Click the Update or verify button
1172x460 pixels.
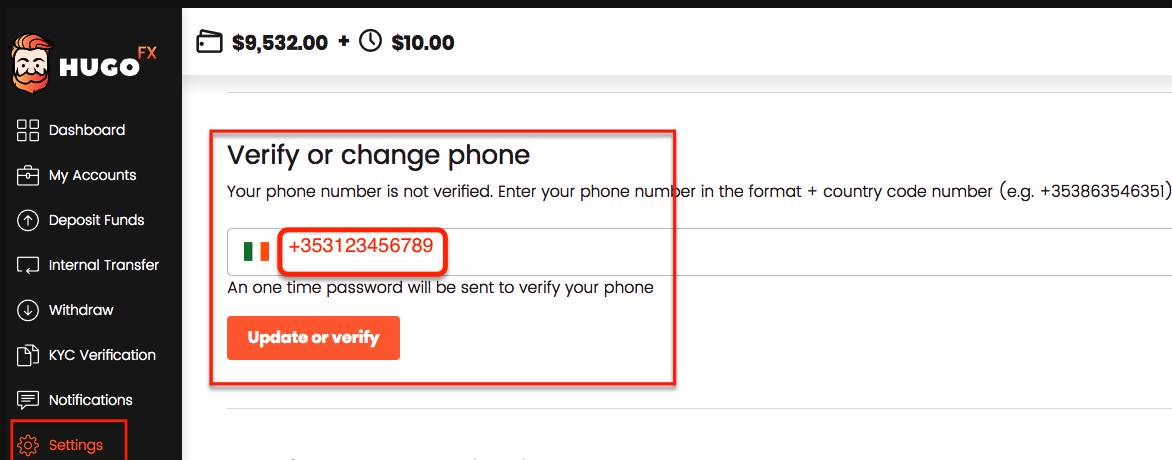pyautogui.click(x=313, y=338)
